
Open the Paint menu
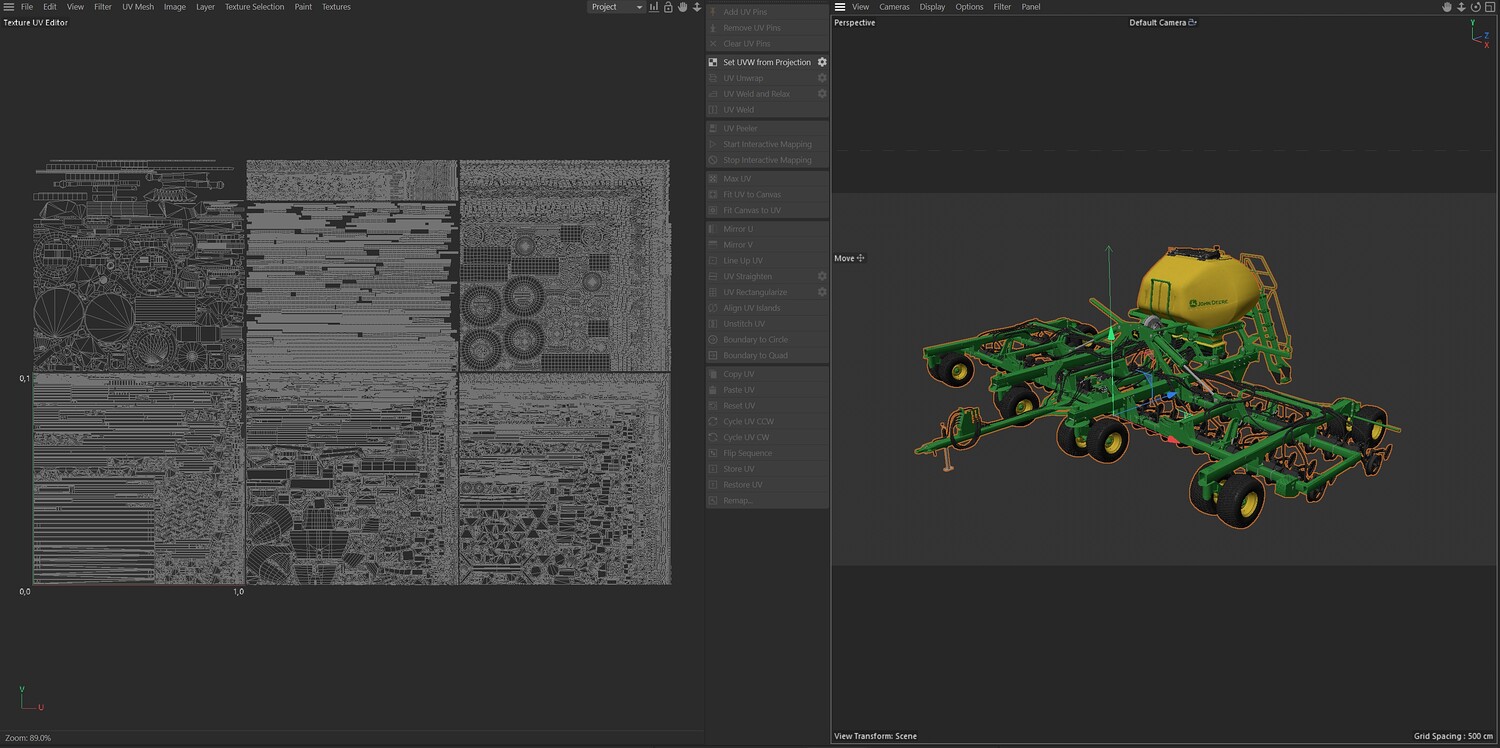pyautogui.click(x=303, y=7)
